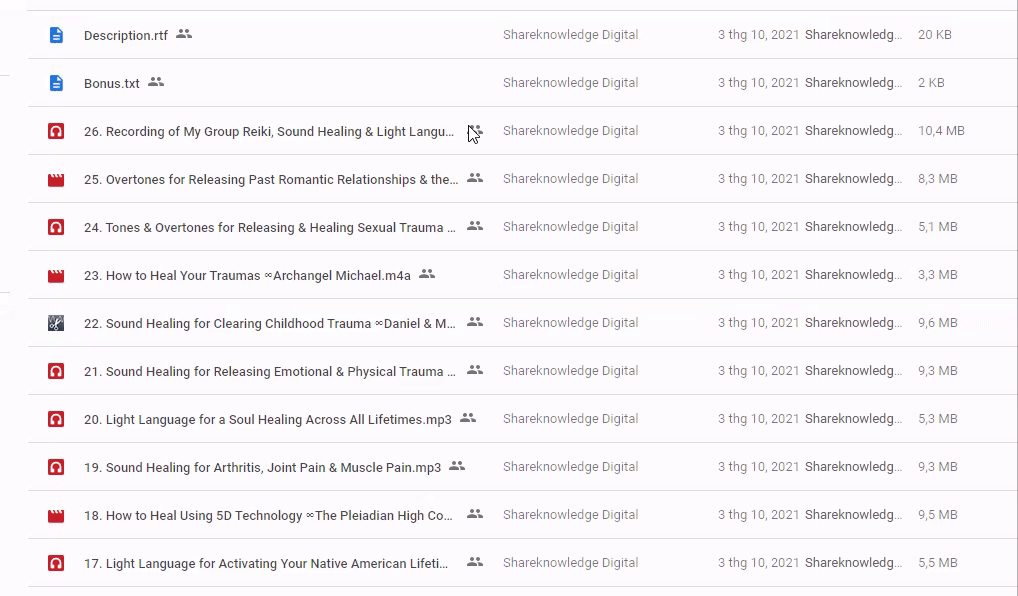The image size is (1018, 596).
Task: Click the shared people icon beside Bonus.txt
Action: pos(156,82)
